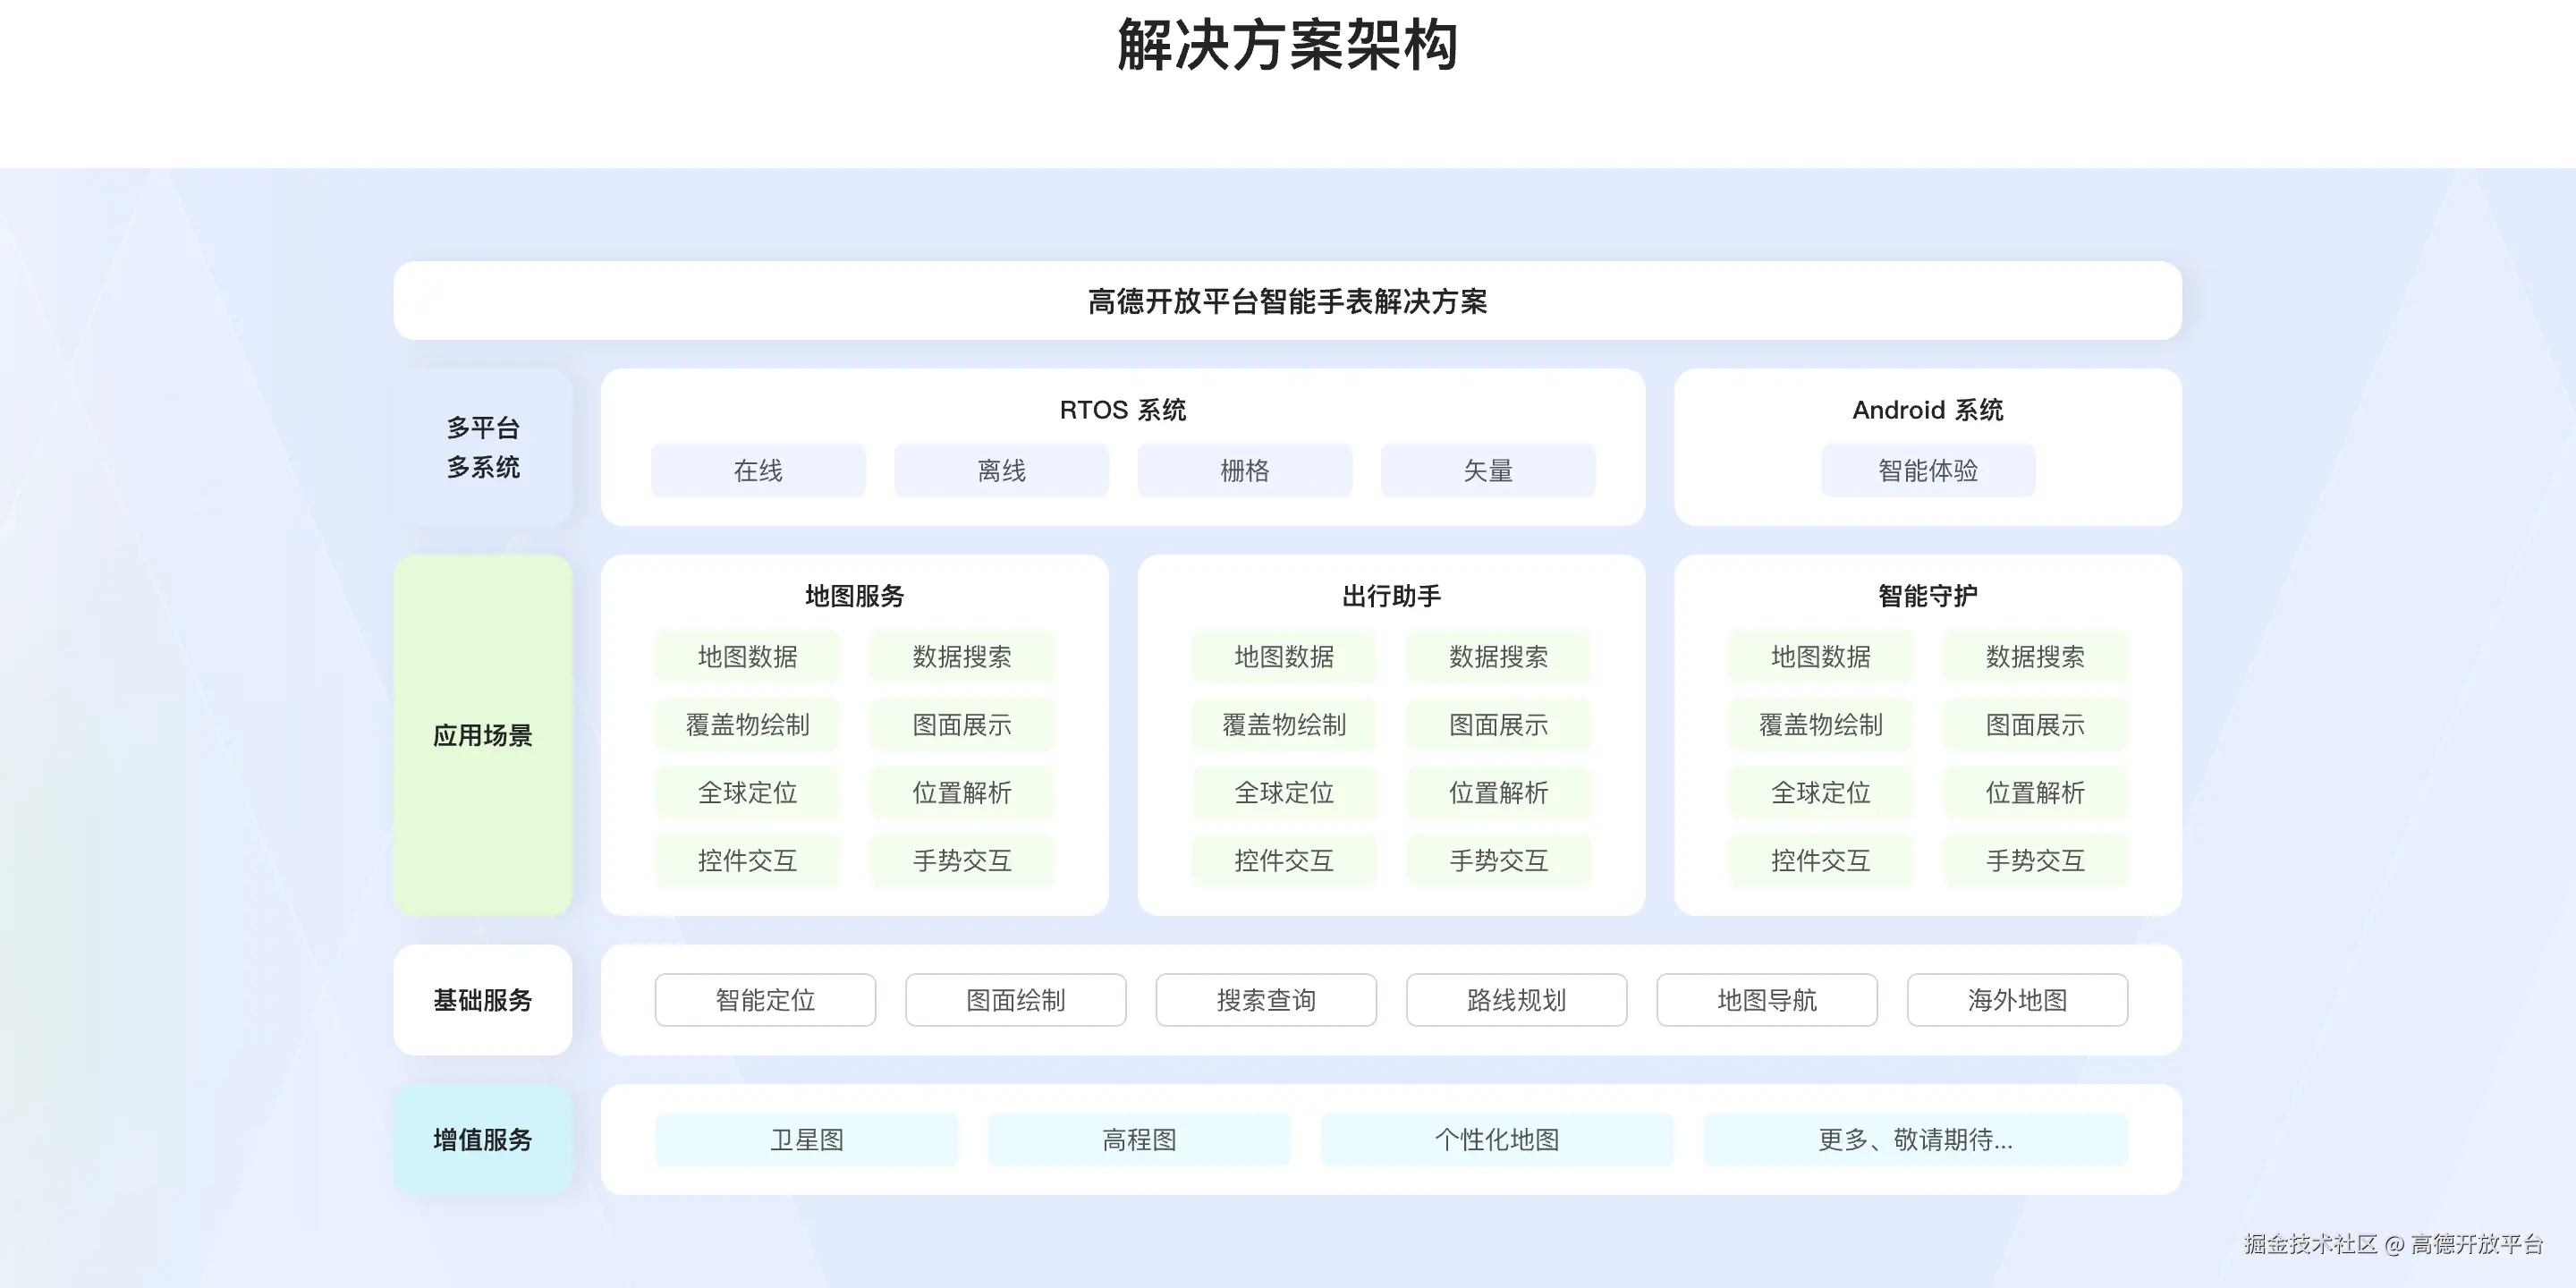2576x1288 pixels.
Task: Select the 海外地图 button
Action: tap(2017, 1000)
